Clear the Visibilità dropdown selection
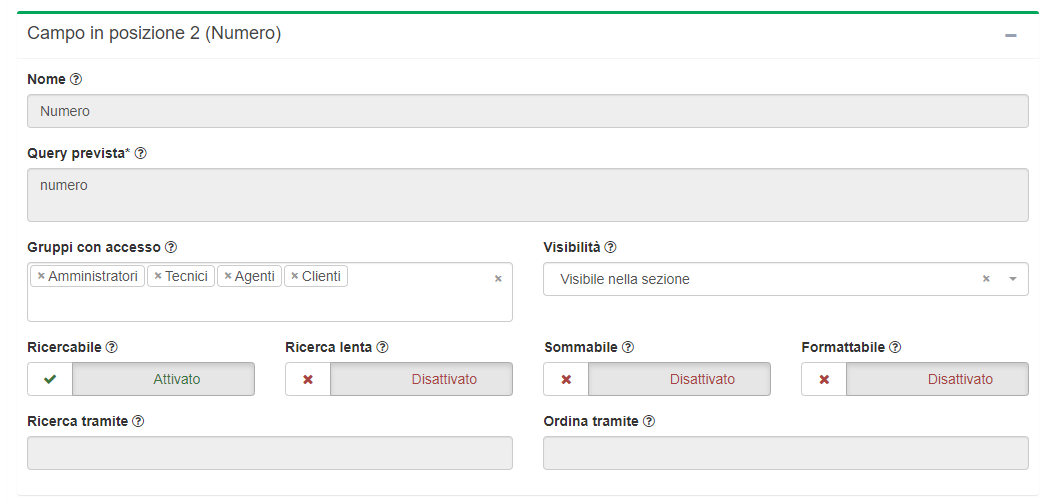The height and width of the screenshot is (504, 1055). tap(986, 279)
